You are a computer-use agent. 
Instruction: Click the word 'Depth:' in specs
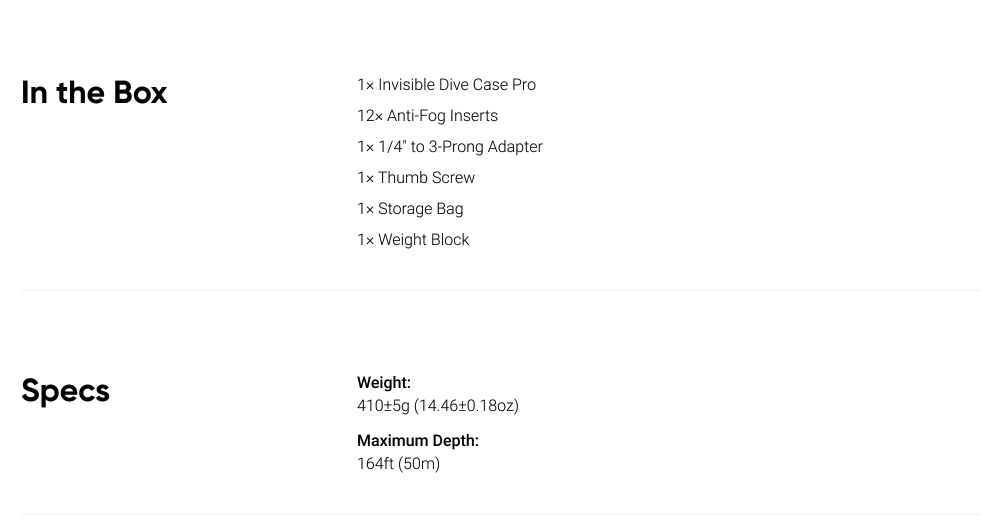456,440
